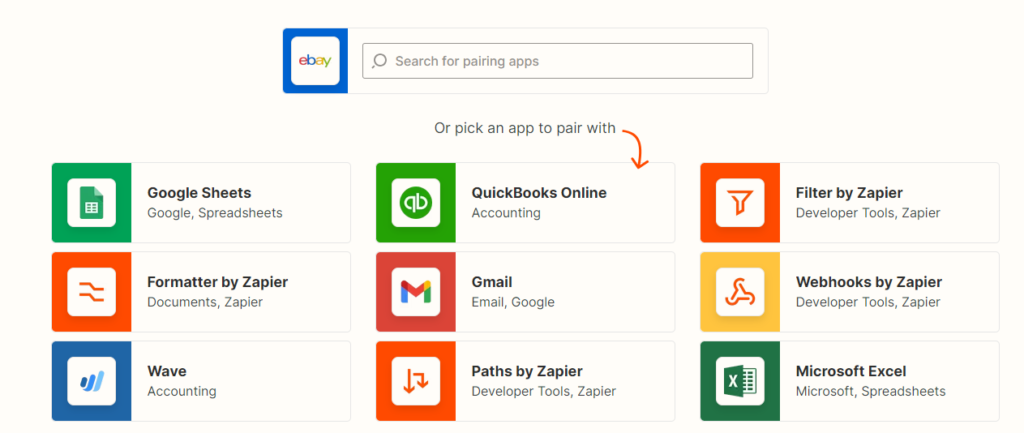Screen dimensions: 1024x433
Task: Click the Gmail envelope icon
Action: (416, 292)
